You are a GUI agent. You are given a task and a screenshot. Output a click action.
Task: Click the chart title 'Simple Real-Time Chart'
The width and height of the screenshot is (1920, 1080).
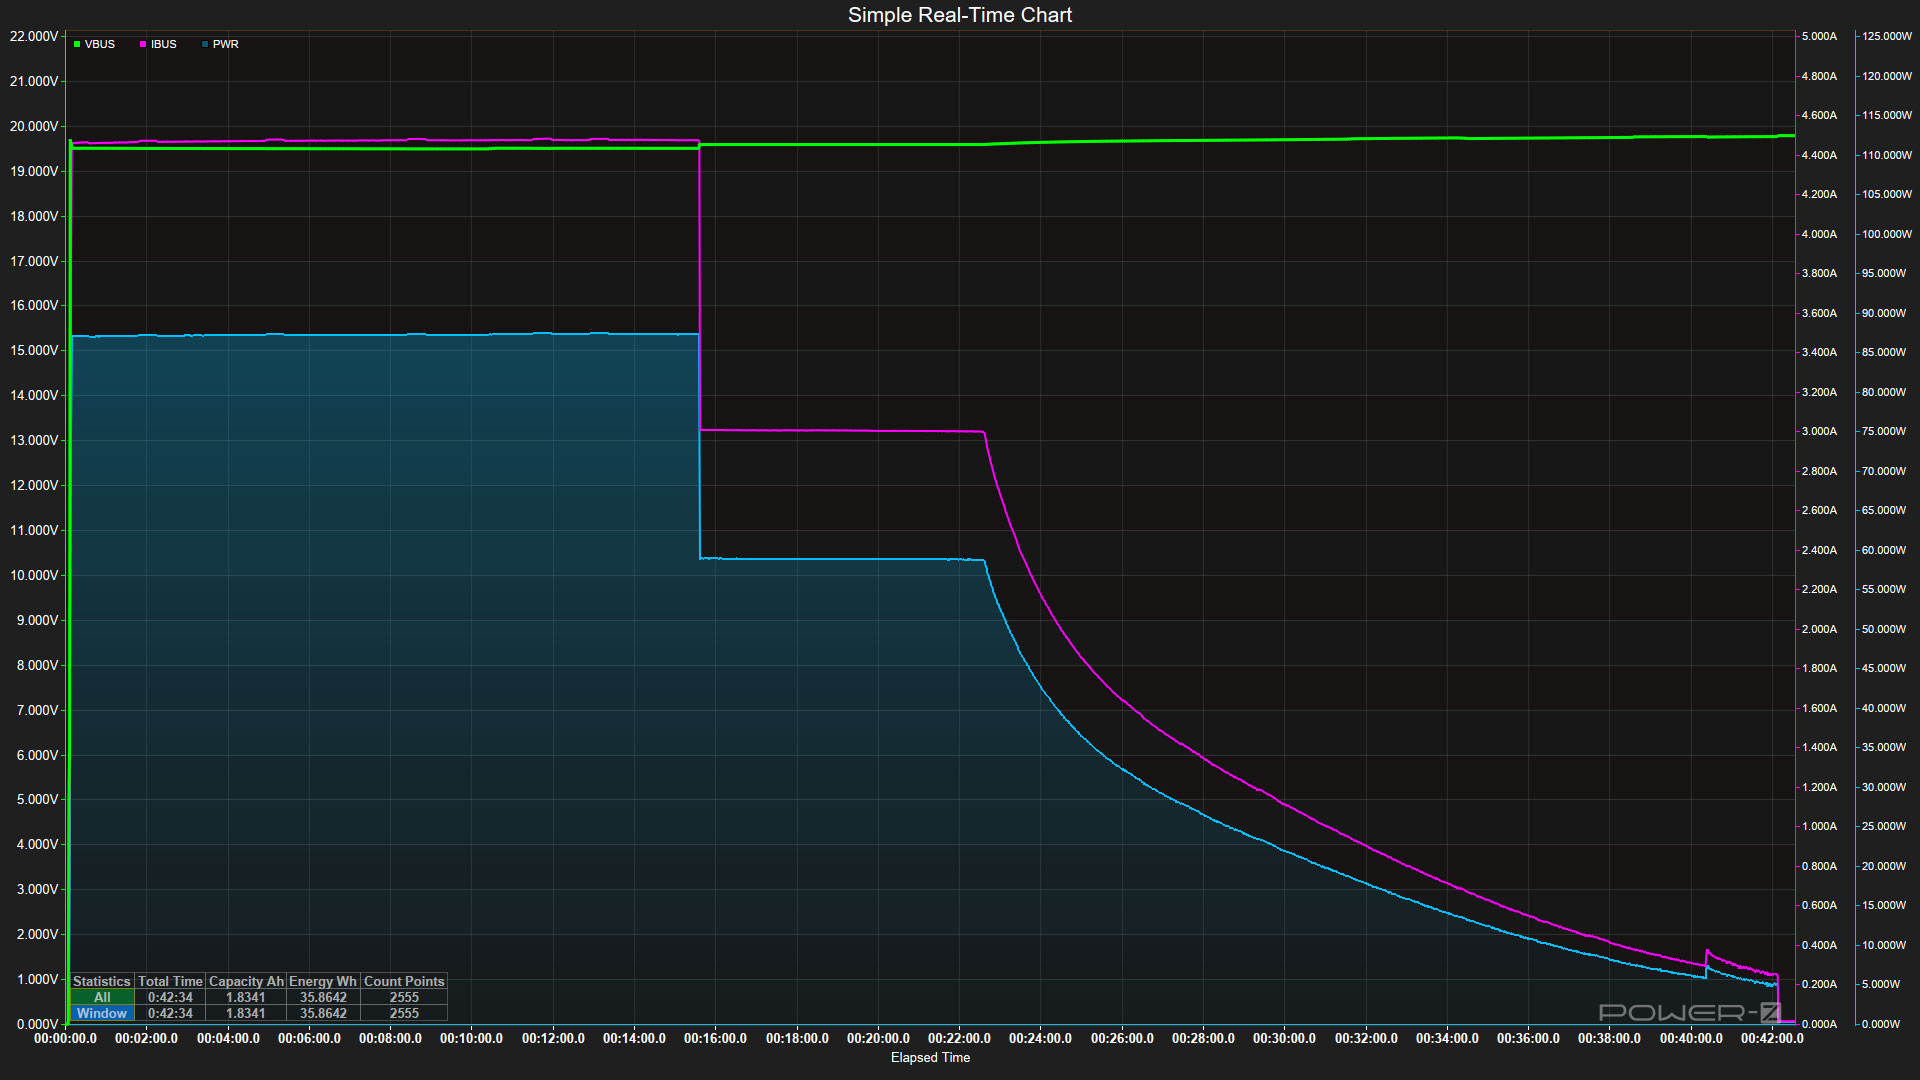tap(960, 15)
